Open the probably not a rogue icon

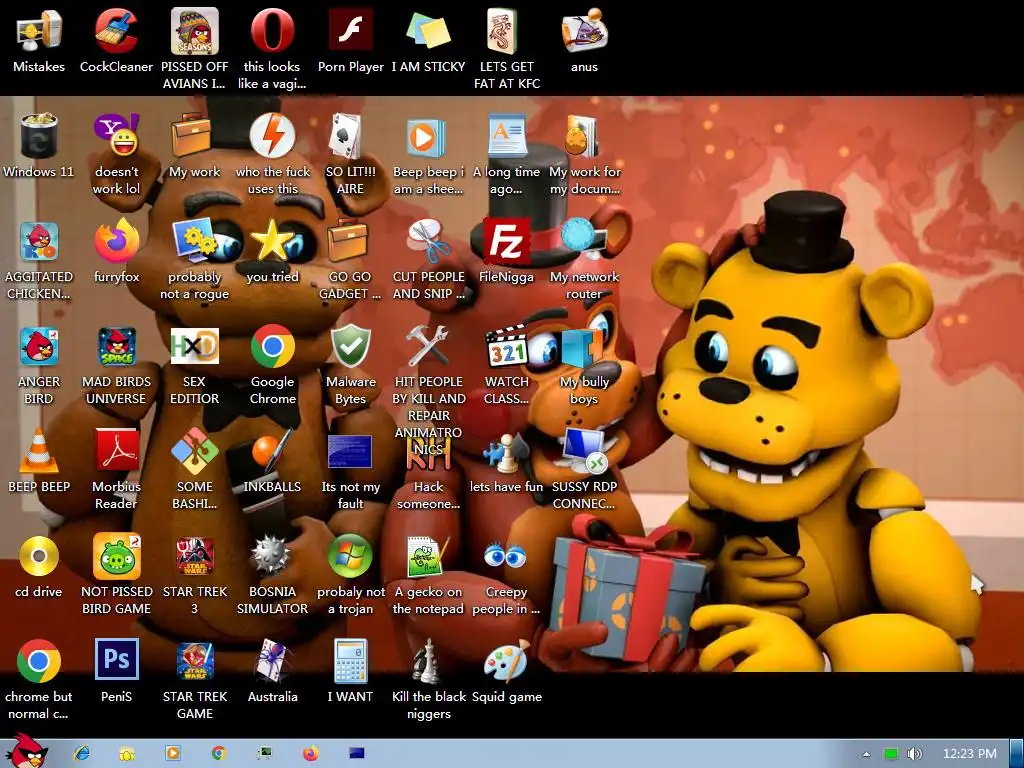point(195,240)
